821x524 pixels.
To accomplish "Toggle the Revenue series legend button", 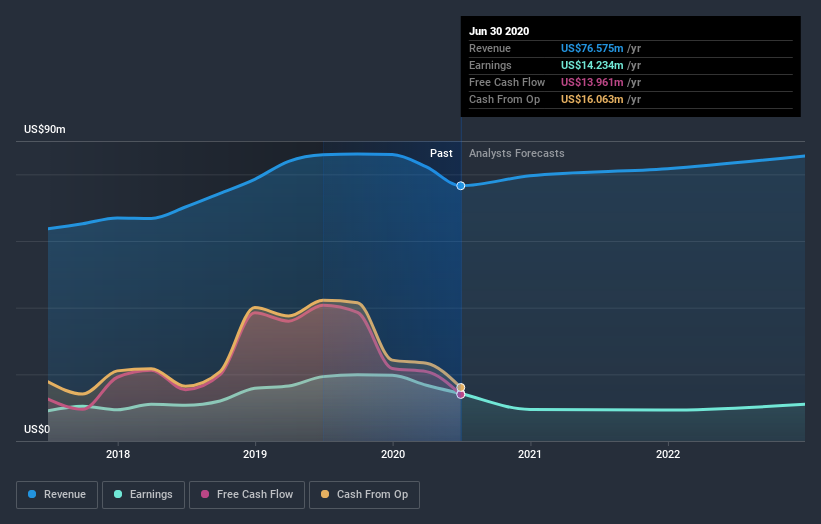I will tap(57, 495).
